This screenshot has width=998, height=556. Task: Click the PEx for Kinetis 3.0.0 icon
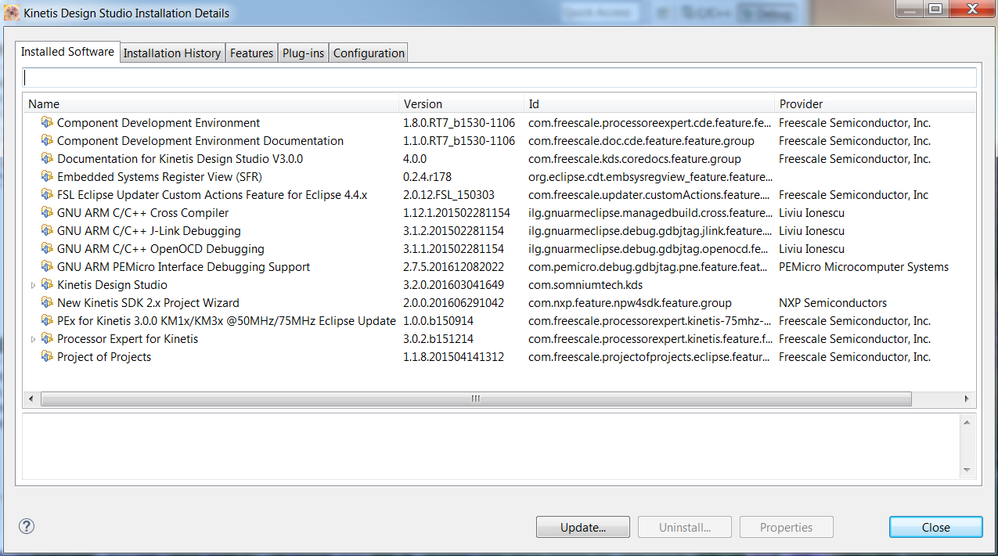[46, 320]
